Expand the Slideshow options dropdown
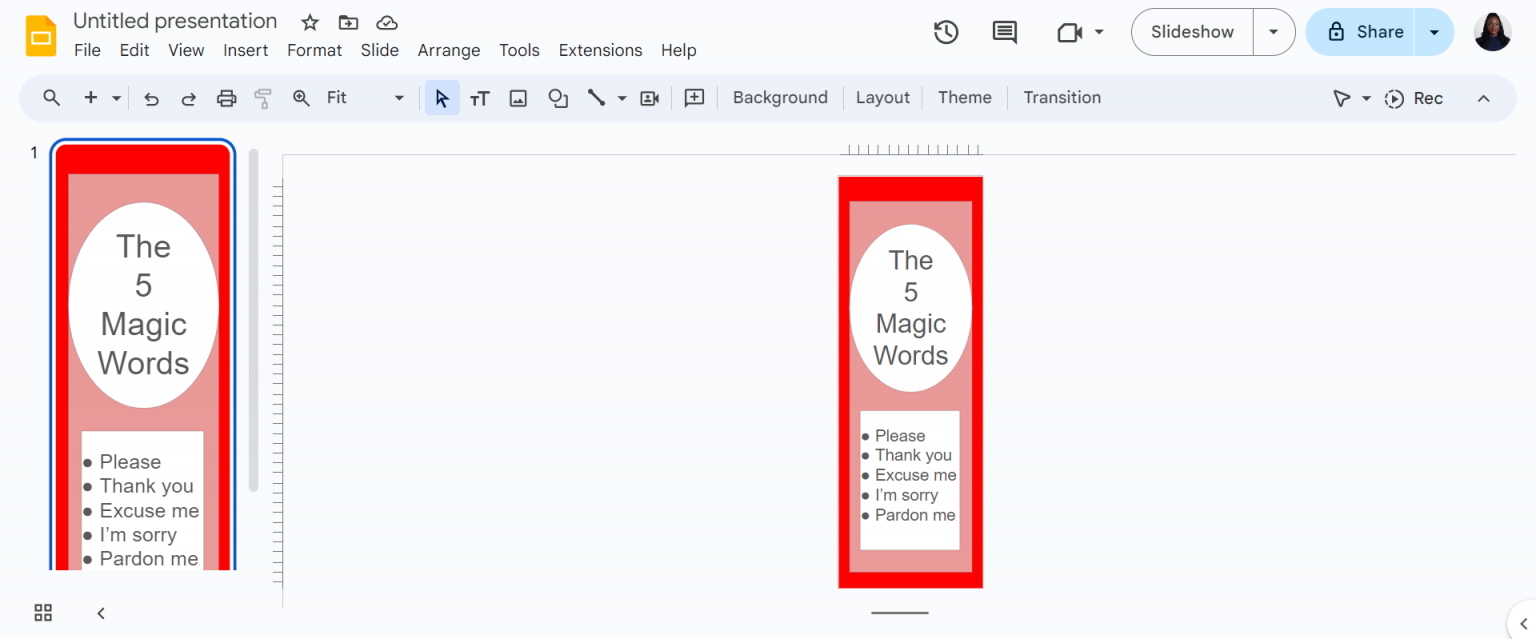 (1273, 31)
